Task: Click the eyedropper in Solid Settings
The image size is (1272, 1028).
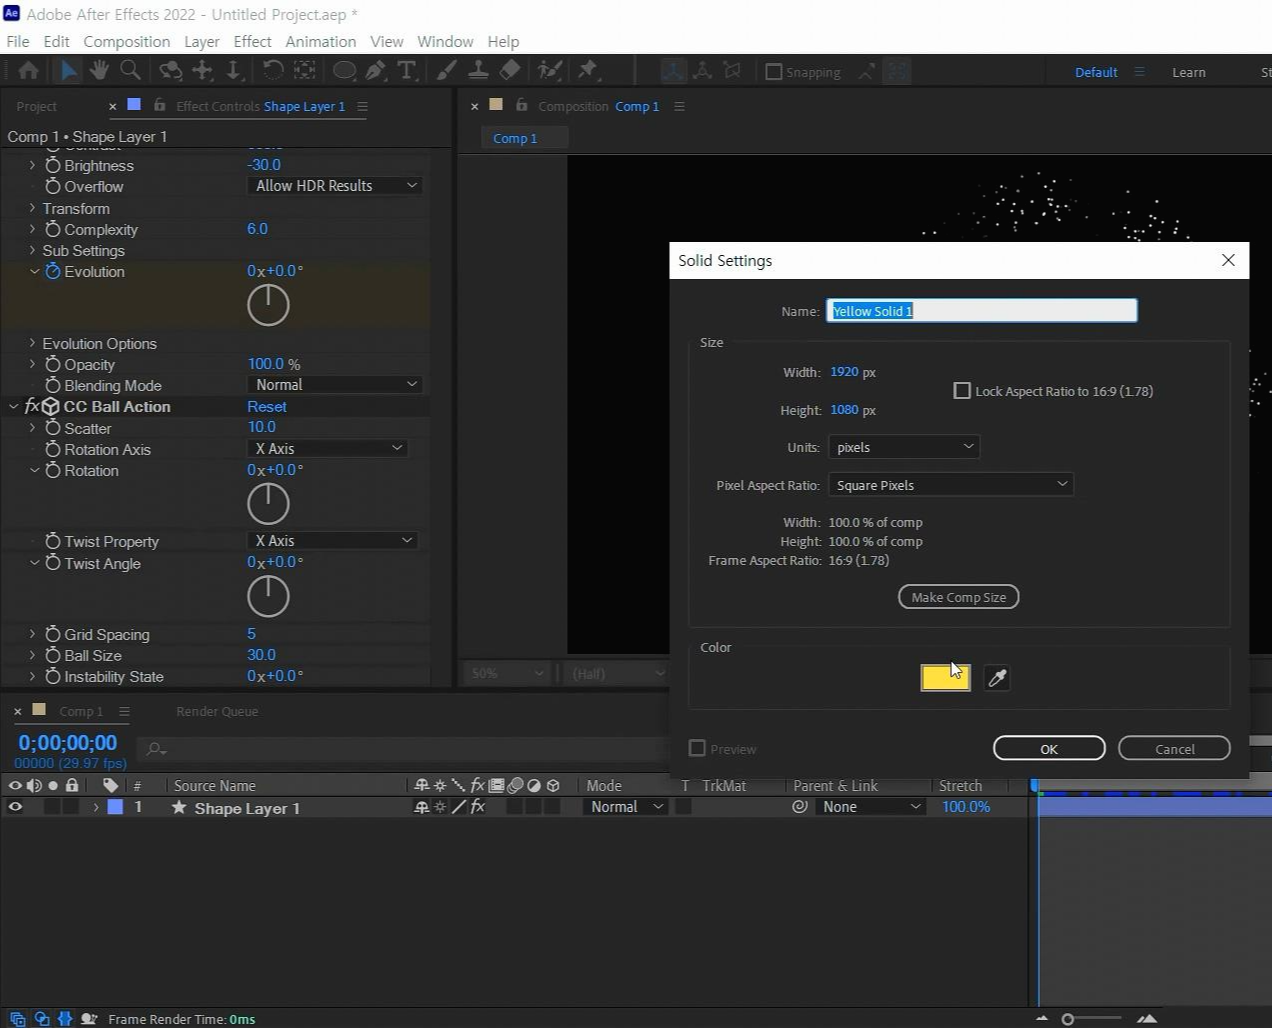Action: point(997,678)
